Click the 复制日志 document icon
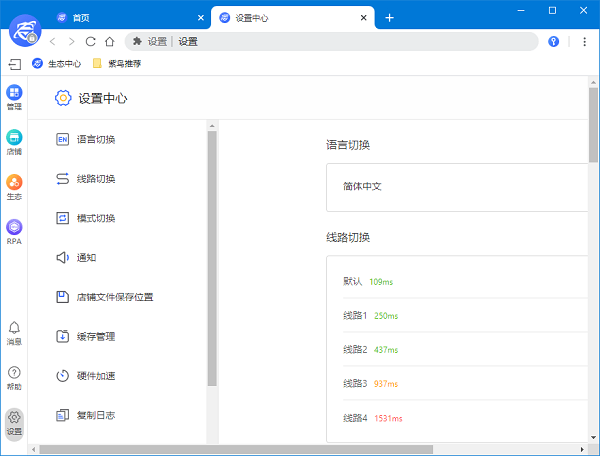Viewport: 600px width, 456px height. (62, 415)
